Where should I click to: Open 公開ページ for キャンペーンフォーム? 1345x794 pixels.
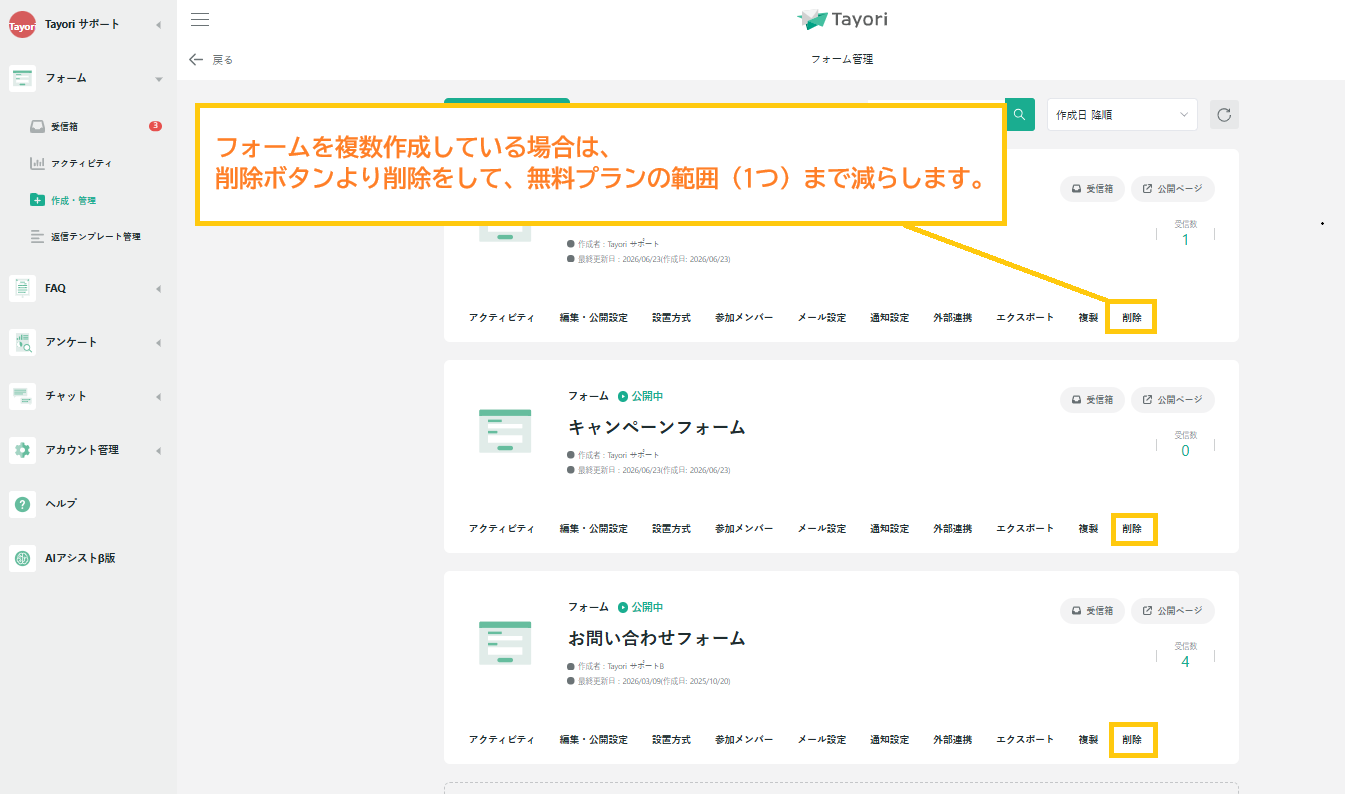tap(1173, 400)
